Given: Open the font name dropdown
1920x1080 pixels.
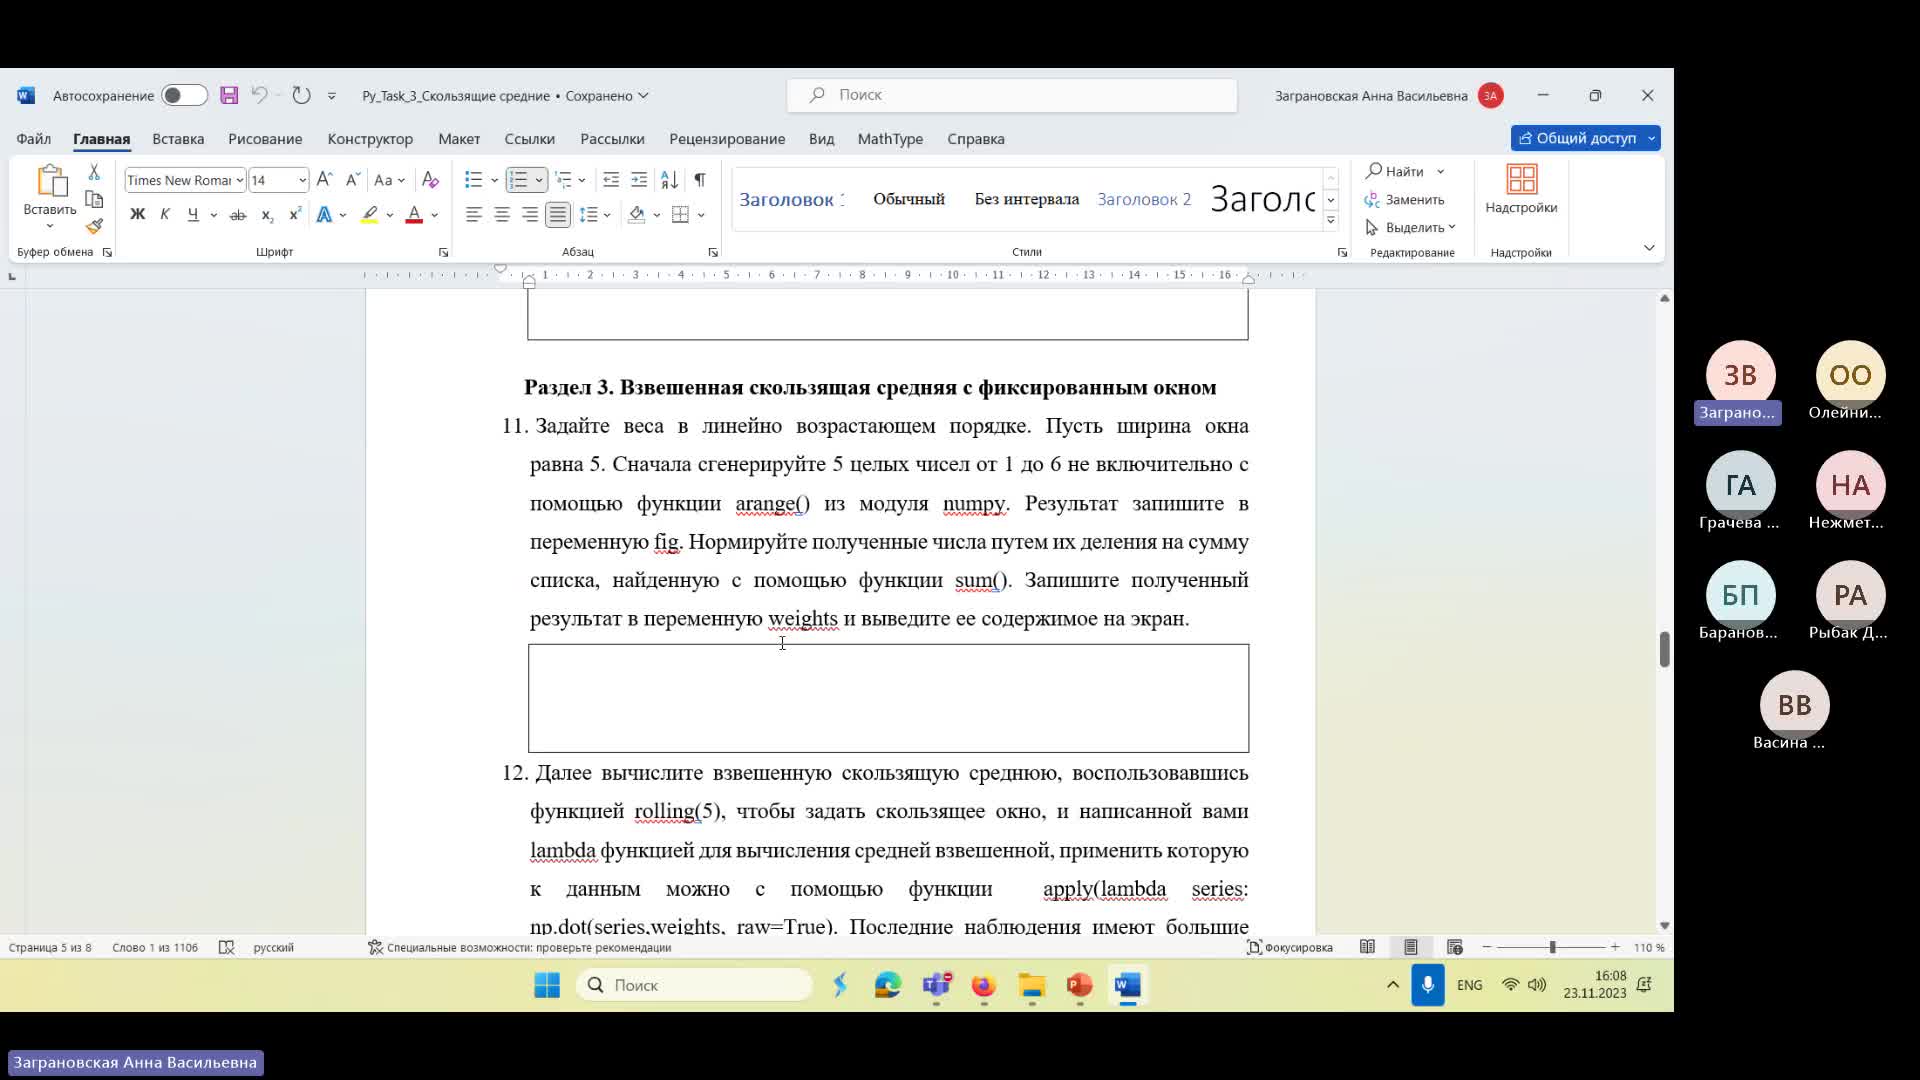Looking at the screenshot, I should point(239,180).
